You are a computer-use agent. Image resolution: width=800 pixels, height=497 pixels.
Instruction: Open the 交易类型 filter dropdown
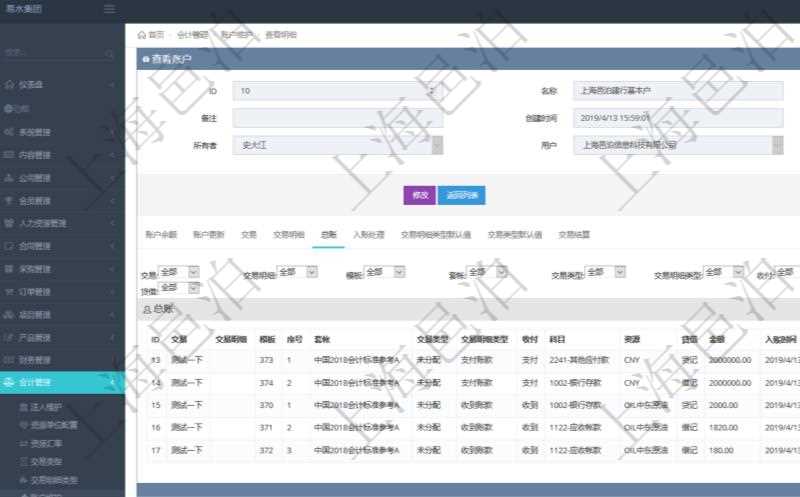pyautogui.click(x=605, y=272)
